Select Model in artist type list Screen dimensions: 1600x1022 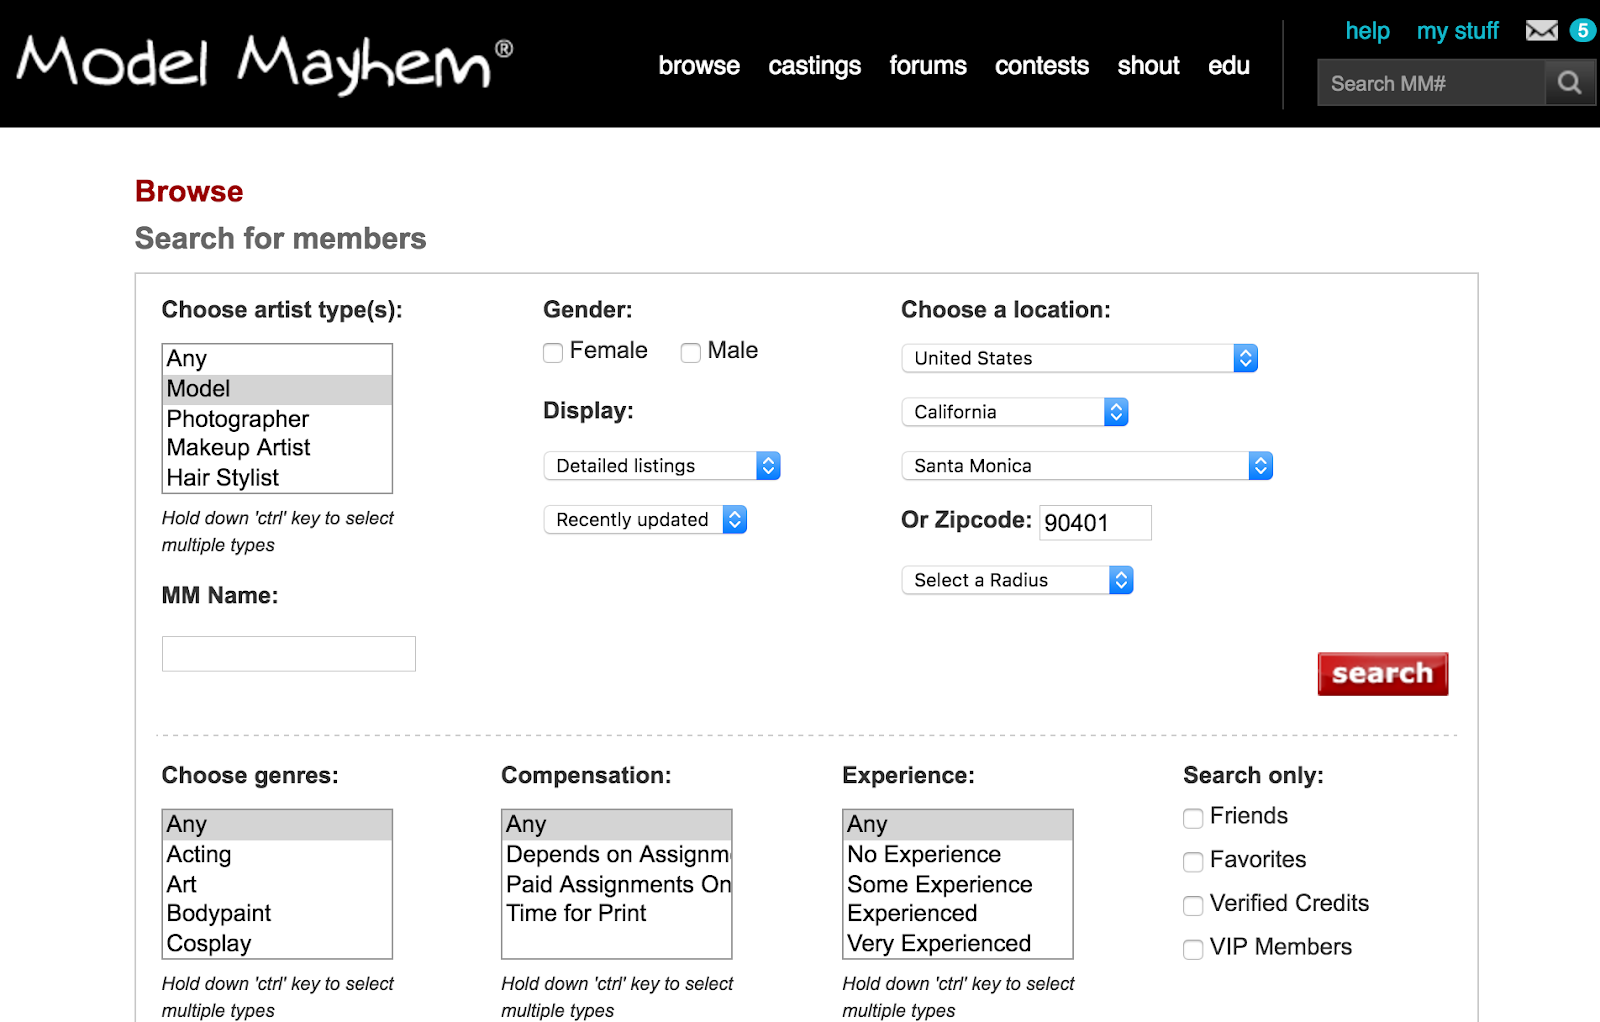[x=277, y=389]
